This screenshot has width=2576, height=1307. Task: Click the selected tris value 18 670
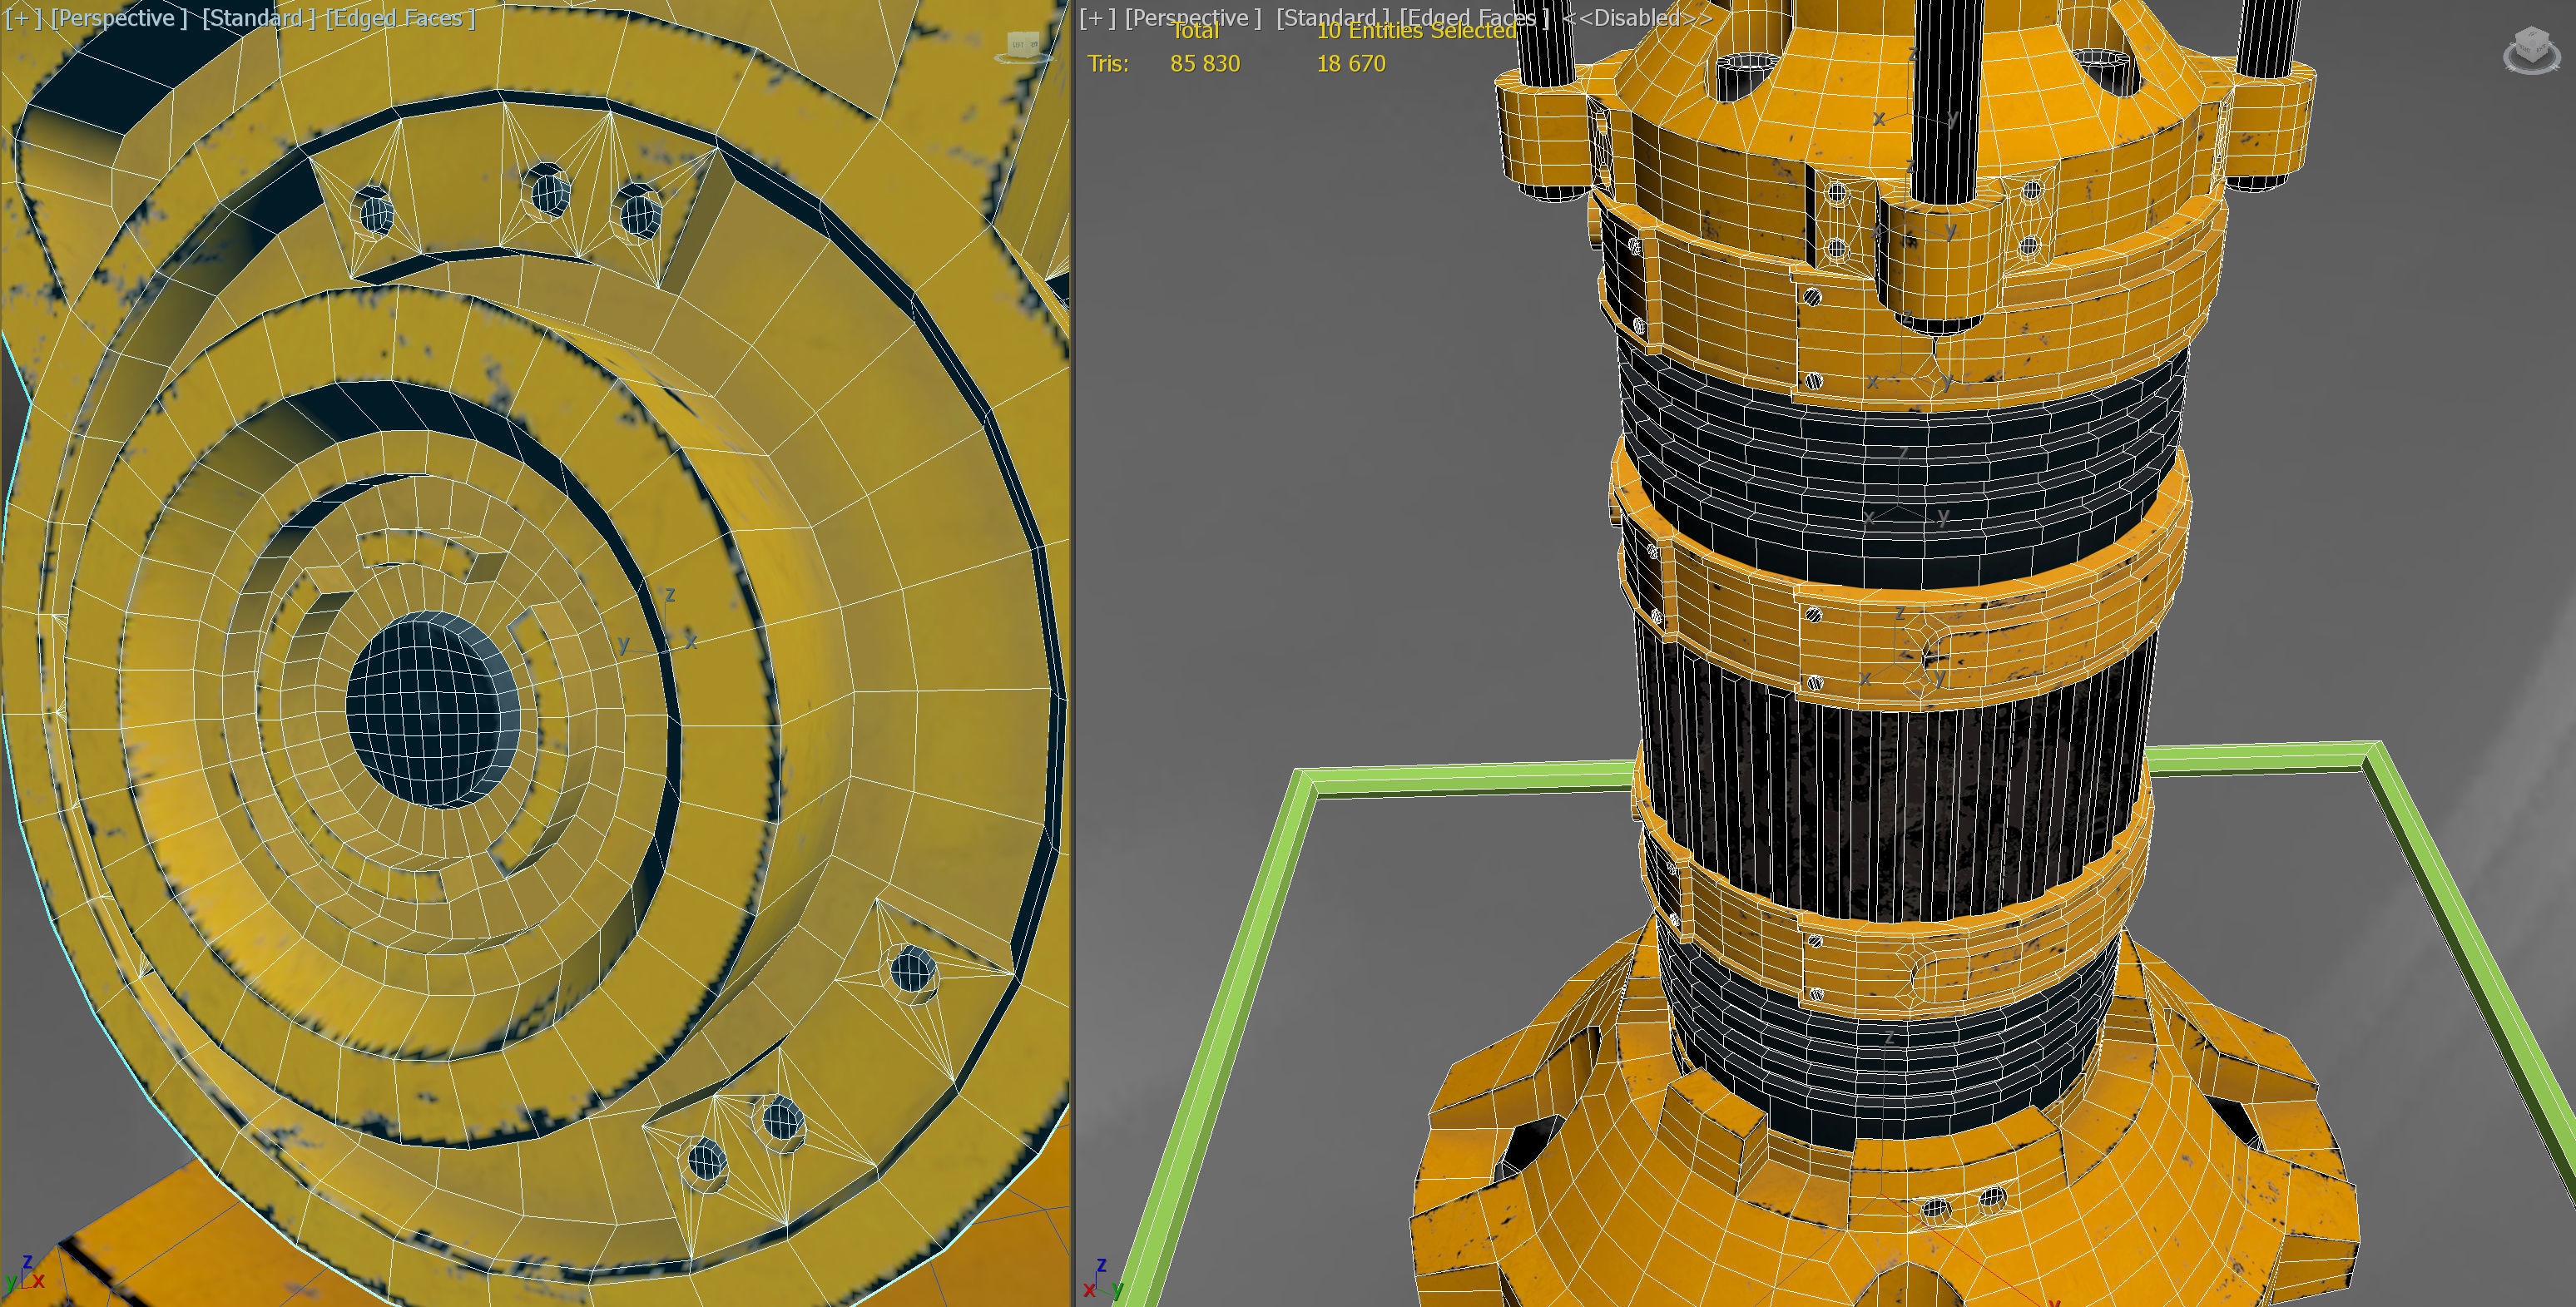pos(1351,63)
